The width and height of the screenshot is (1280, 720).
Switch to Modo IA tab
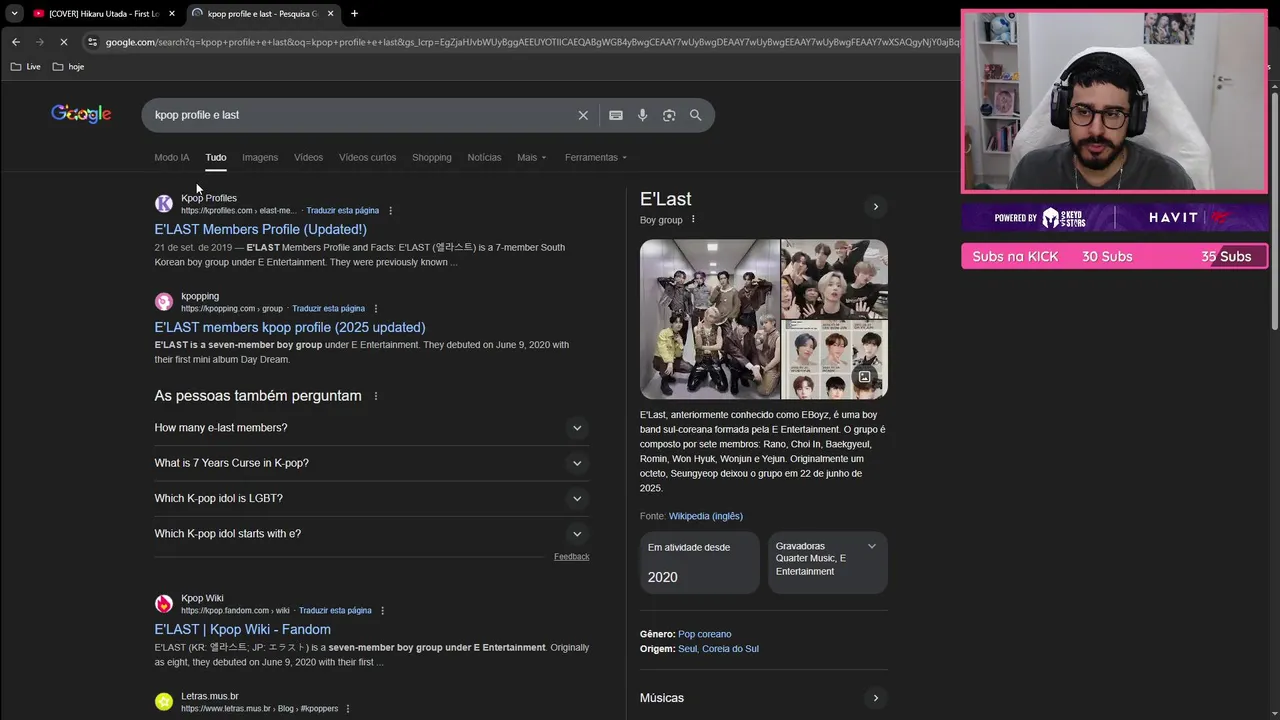pyautogui.click(x=172, y=158)
